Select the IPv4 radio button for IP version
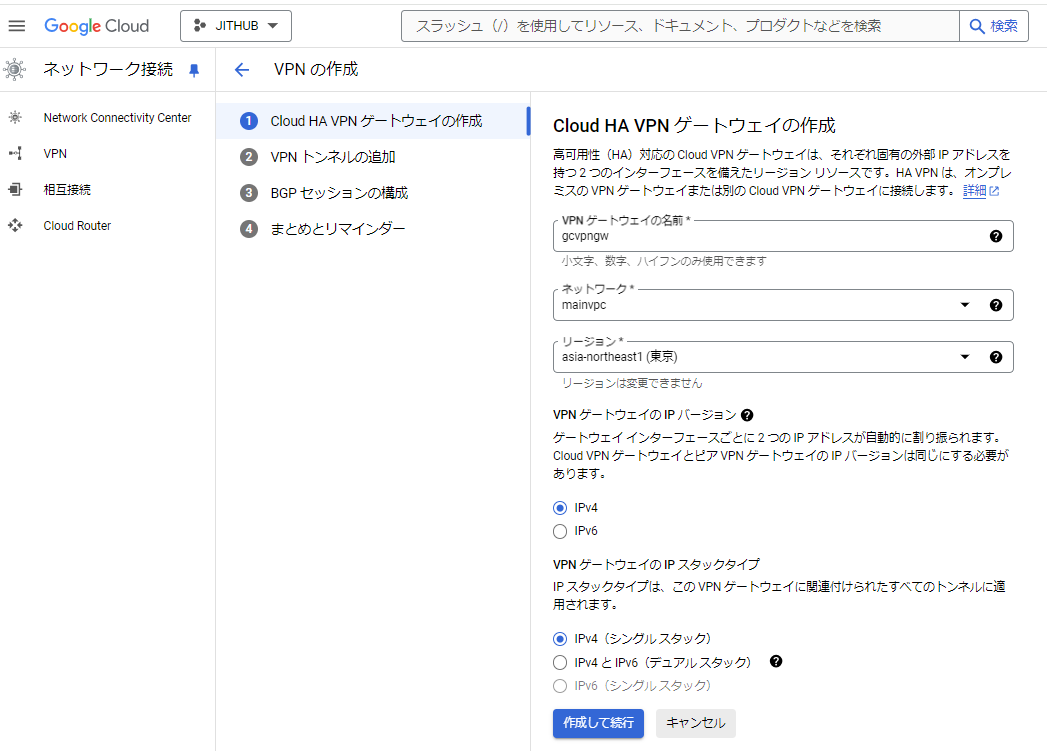 tap(560, 508)
